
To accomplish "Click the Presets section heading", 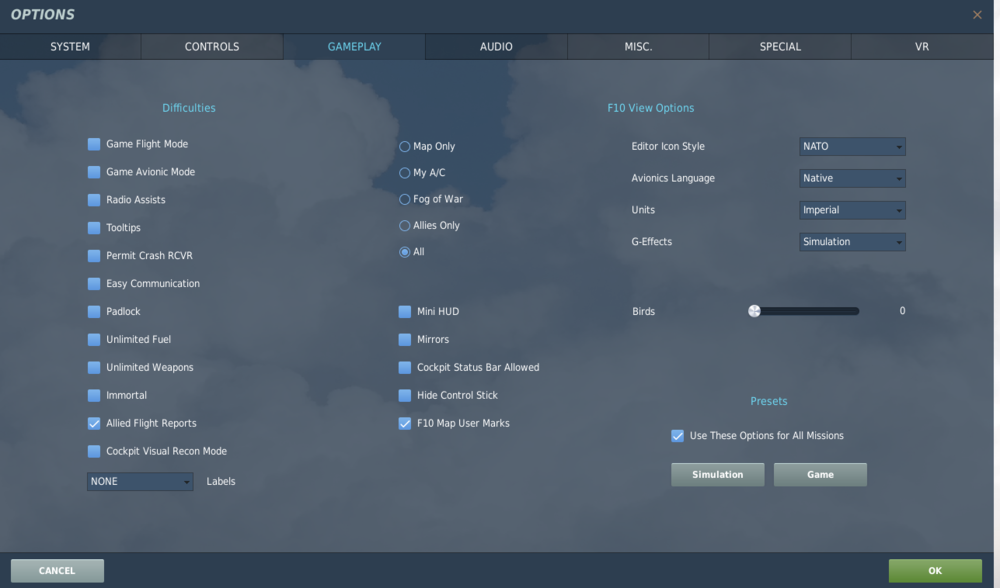I will 768,401.
